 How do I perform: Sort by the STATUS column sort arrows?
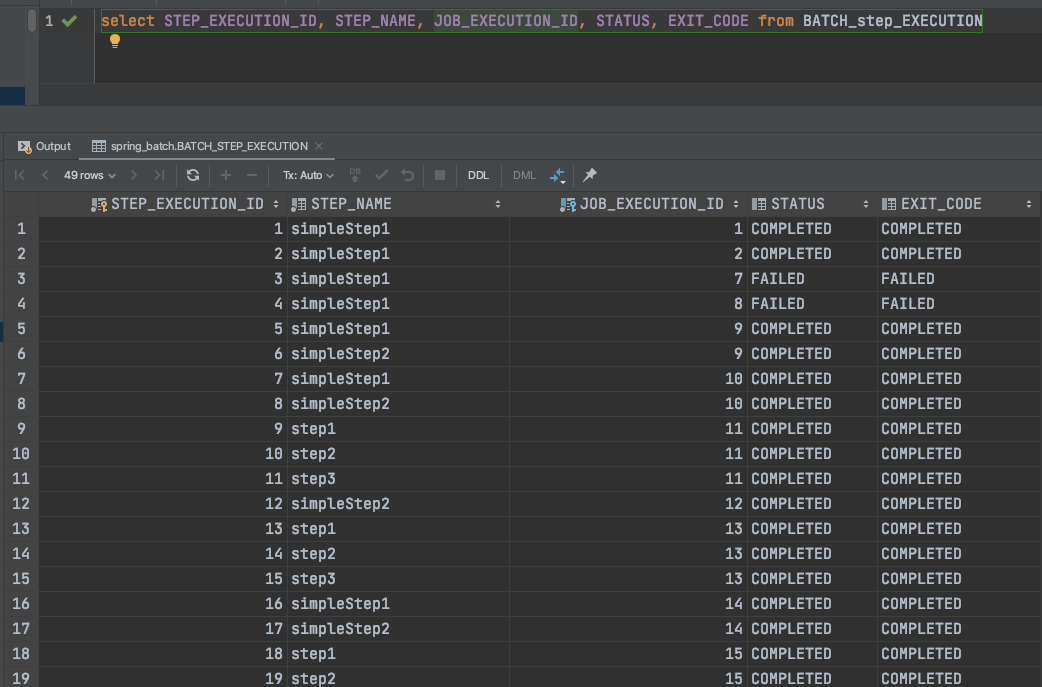point(866,204)
